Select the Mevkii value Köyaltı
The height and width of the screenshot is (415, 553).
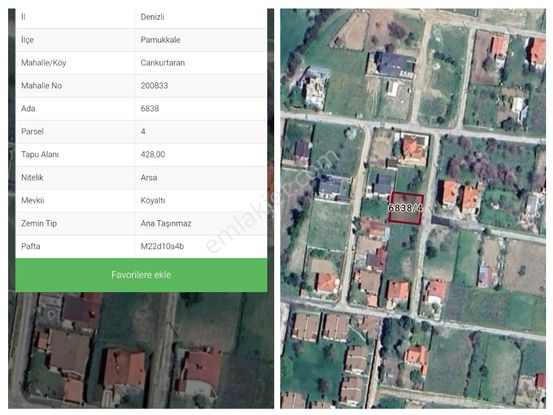point(152,200)
